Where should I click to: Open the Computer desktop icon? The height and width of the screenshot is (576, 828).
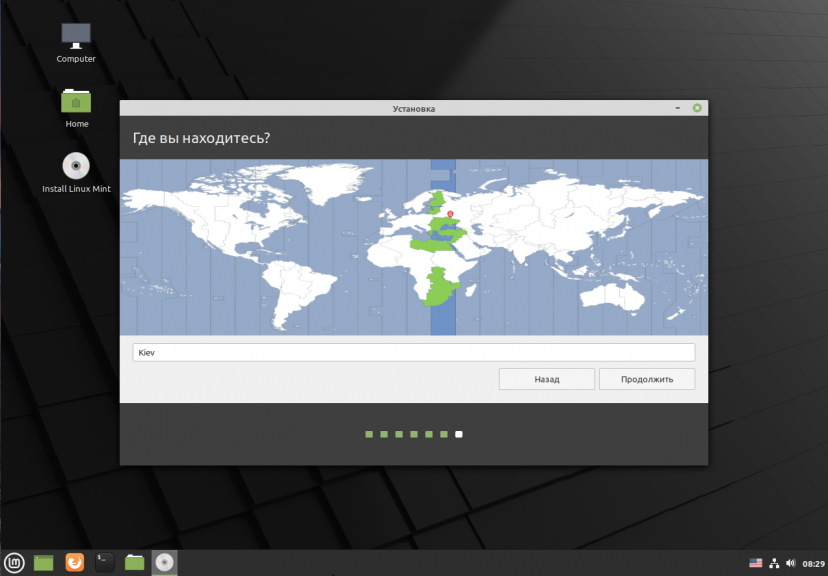pyautogui.click(x=76, y=38)
